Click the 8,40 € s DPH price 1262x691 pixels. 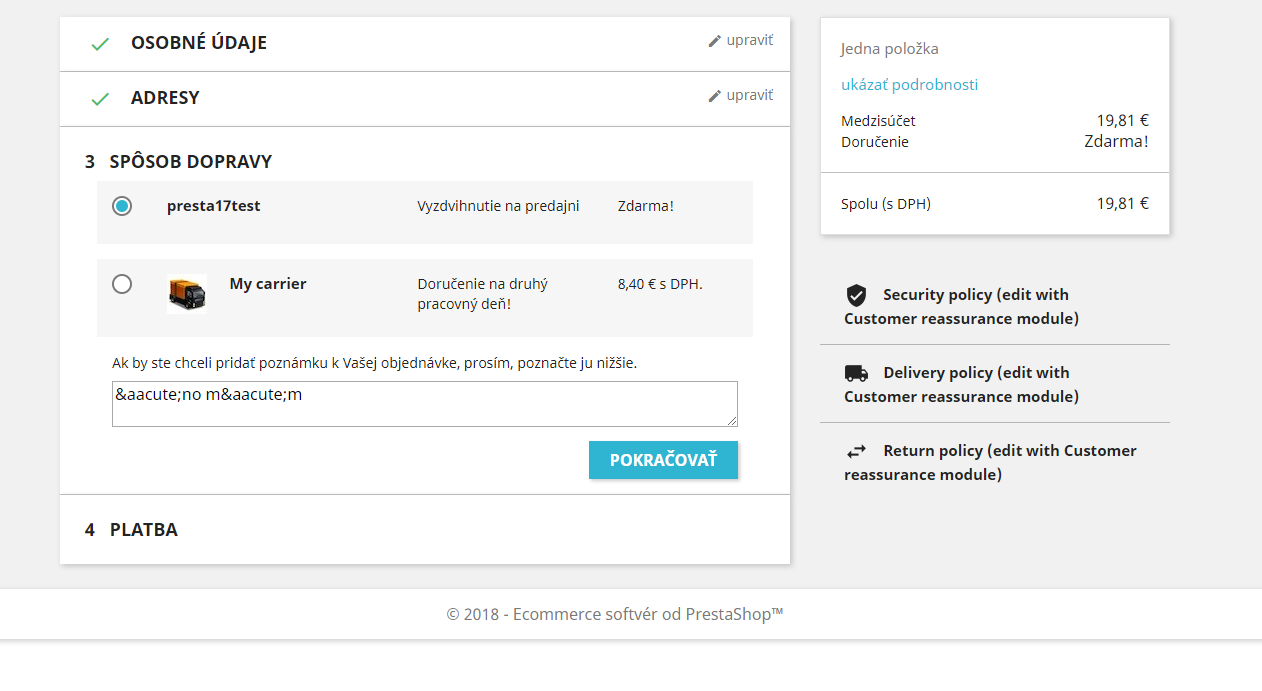pos(660,284)
